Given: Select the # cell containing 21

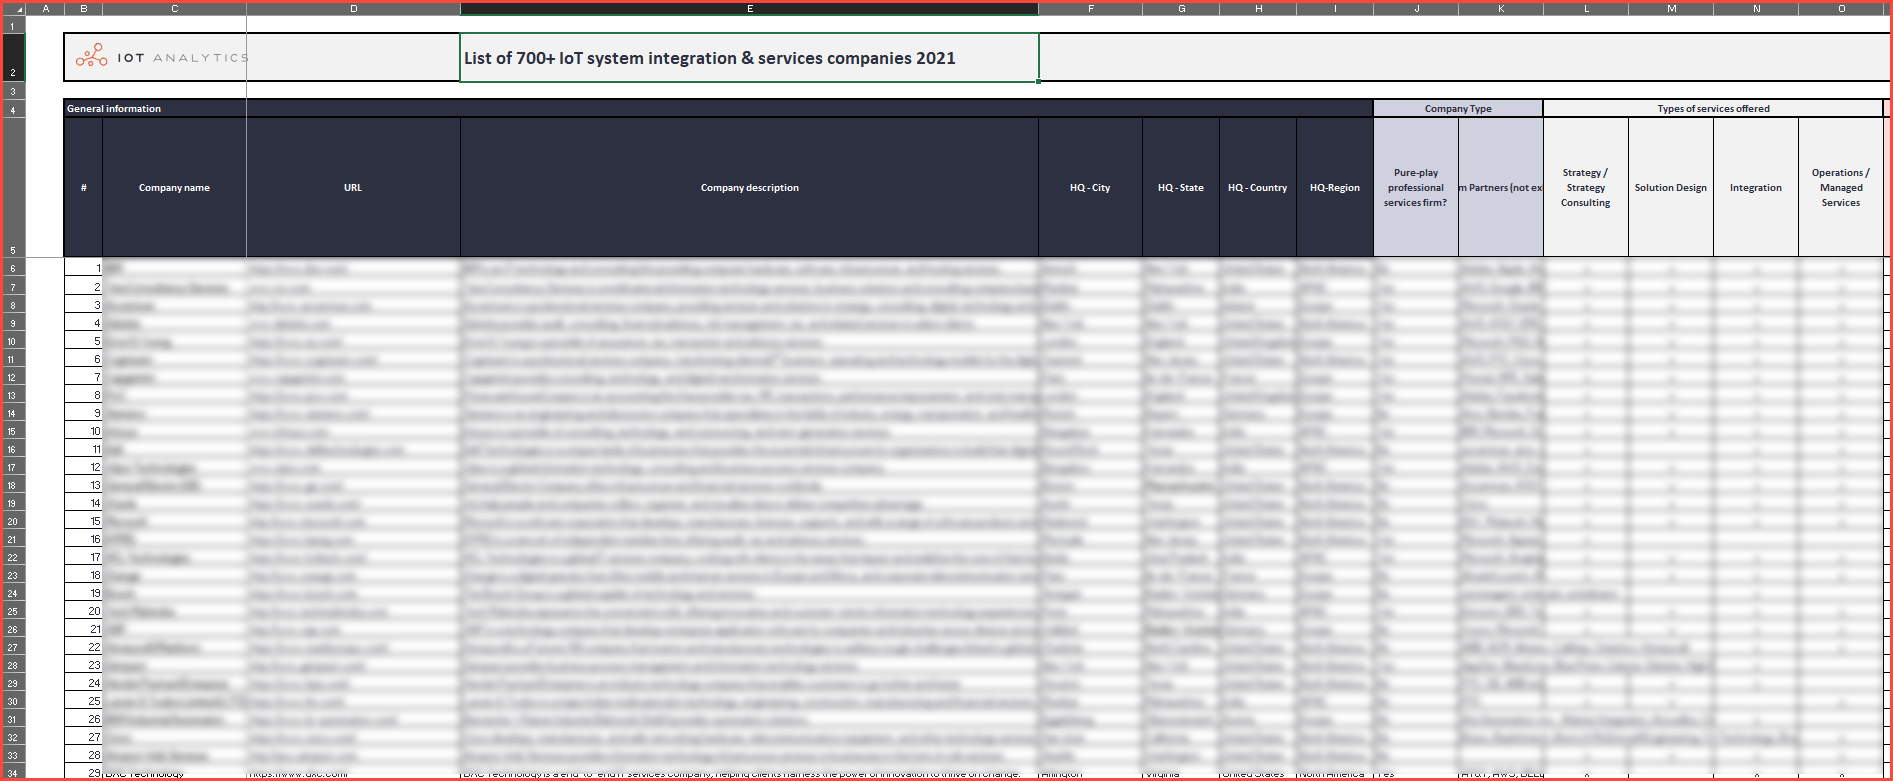Looking at the screenshot, I should tap(83, 629).
